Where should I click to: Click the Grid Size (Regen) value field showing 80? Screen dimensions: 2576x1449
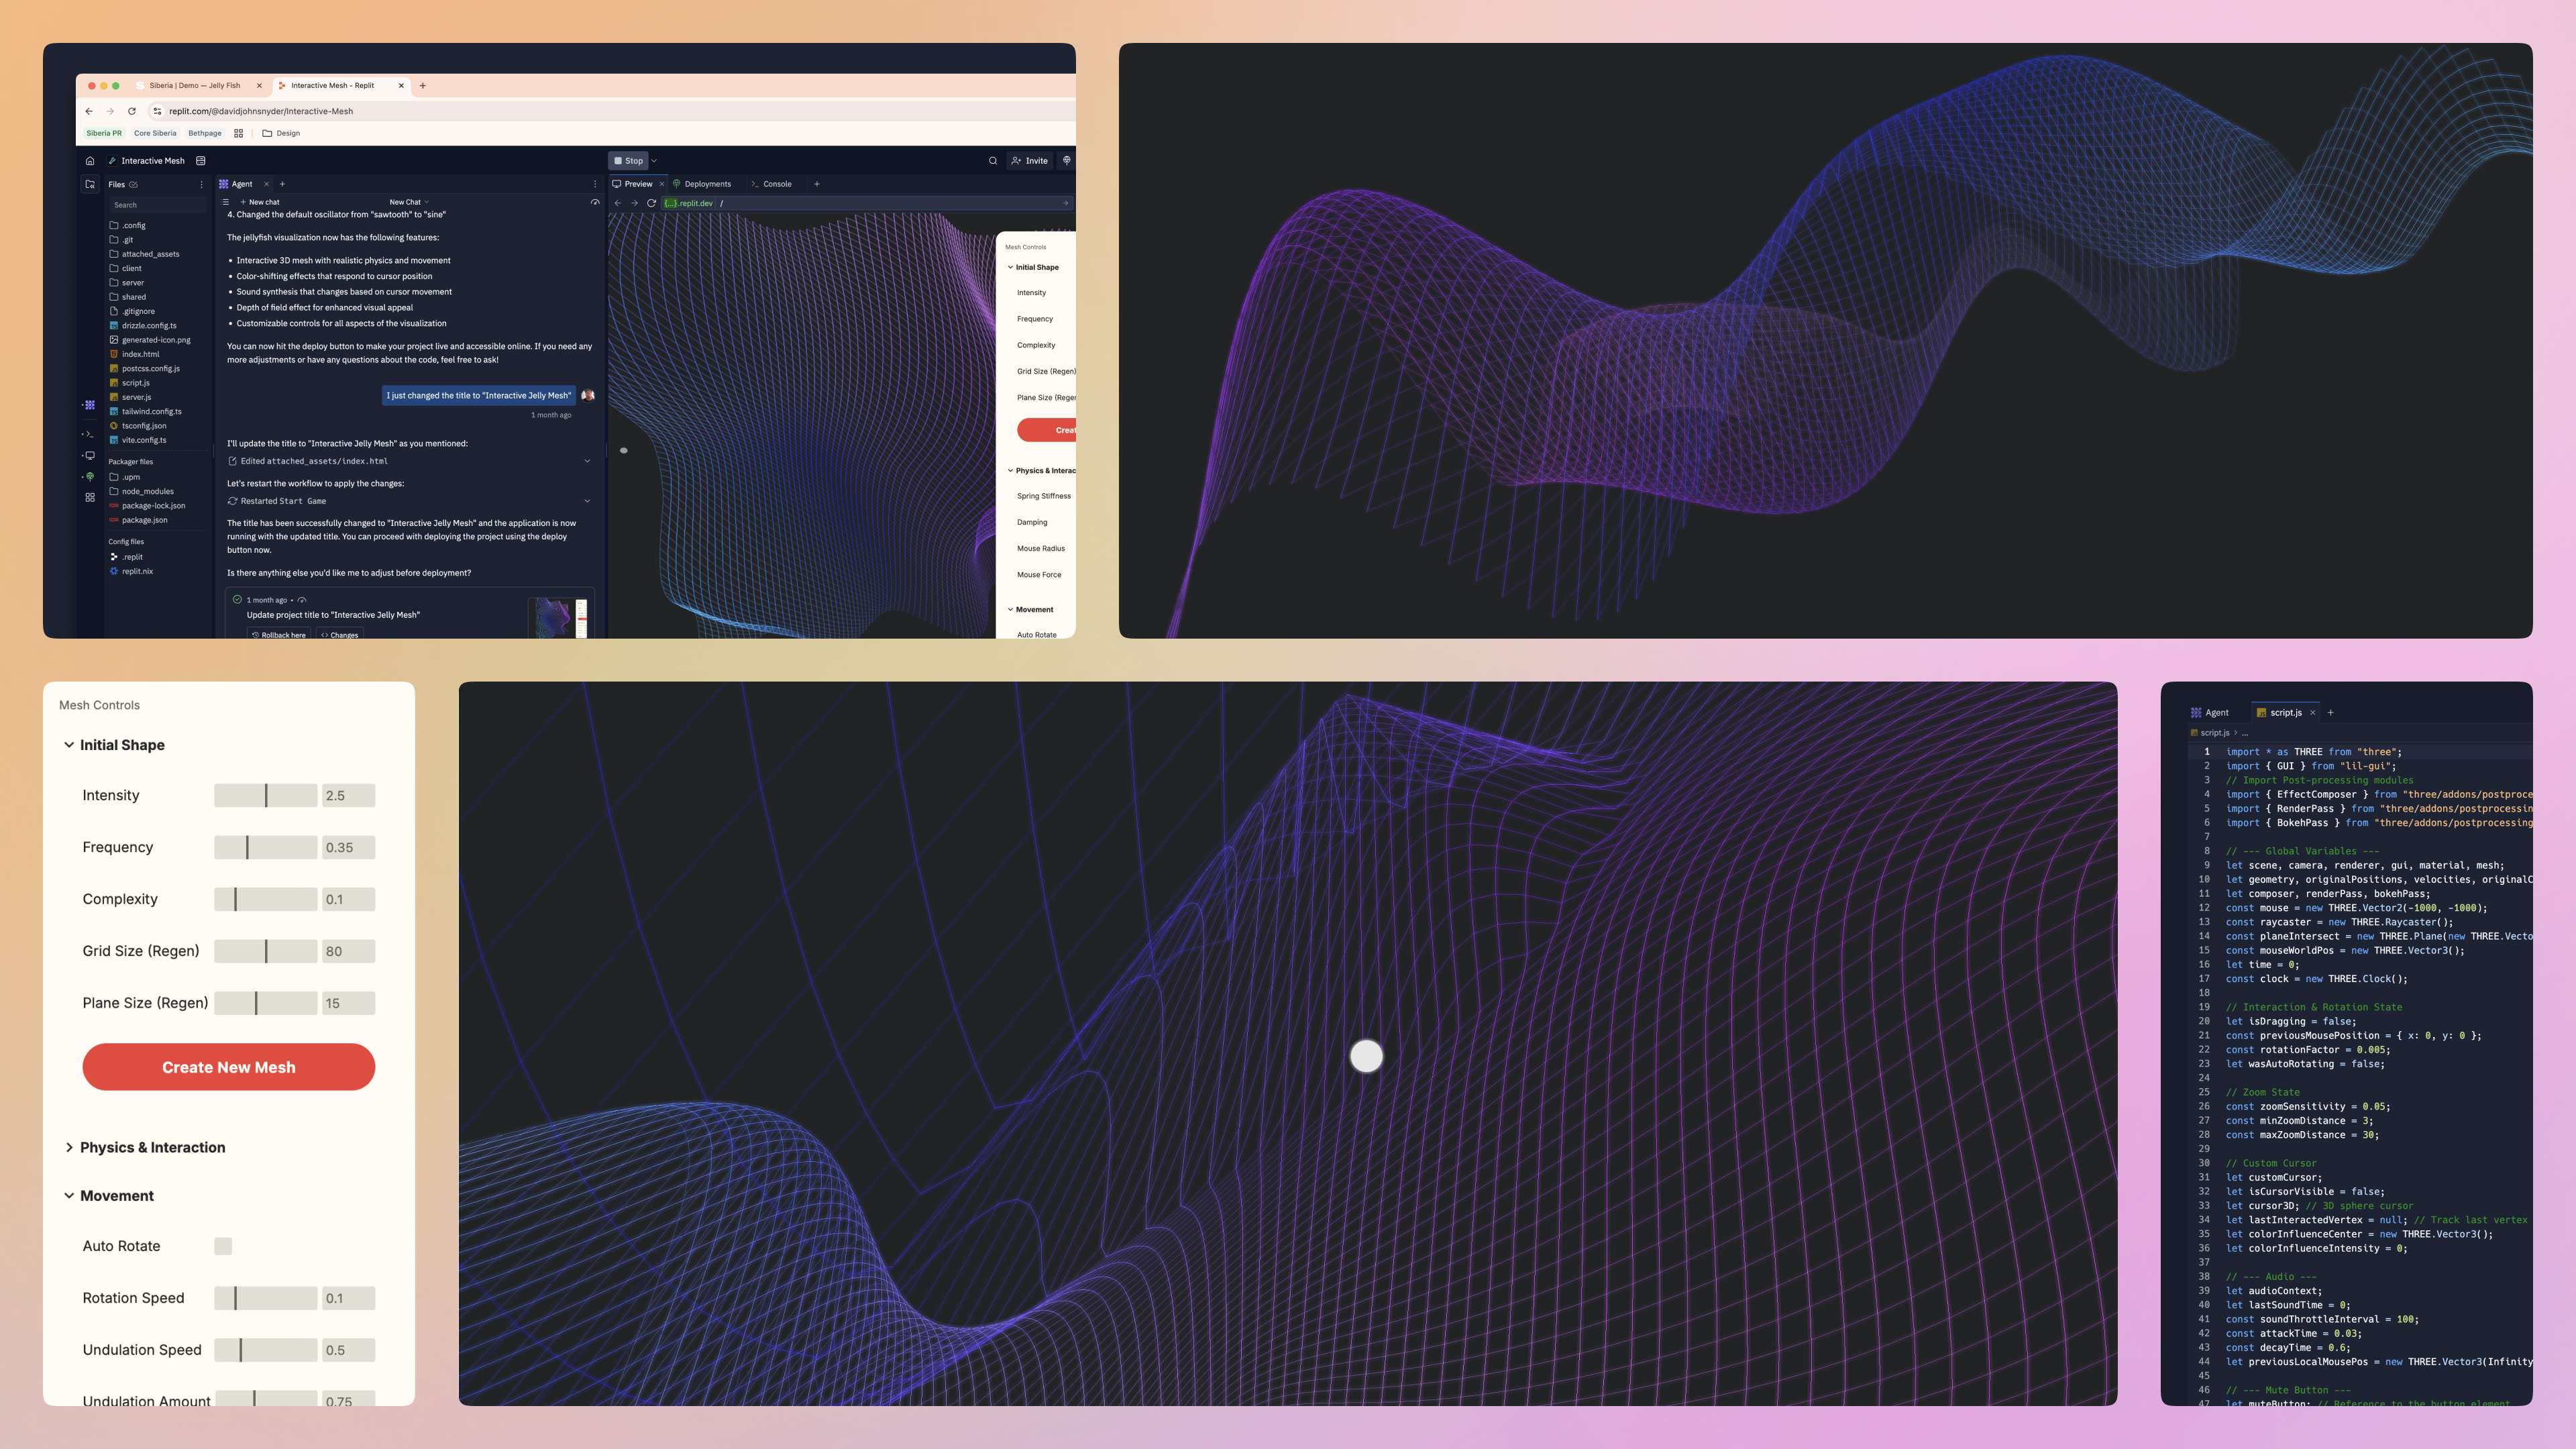click(348, 951)
